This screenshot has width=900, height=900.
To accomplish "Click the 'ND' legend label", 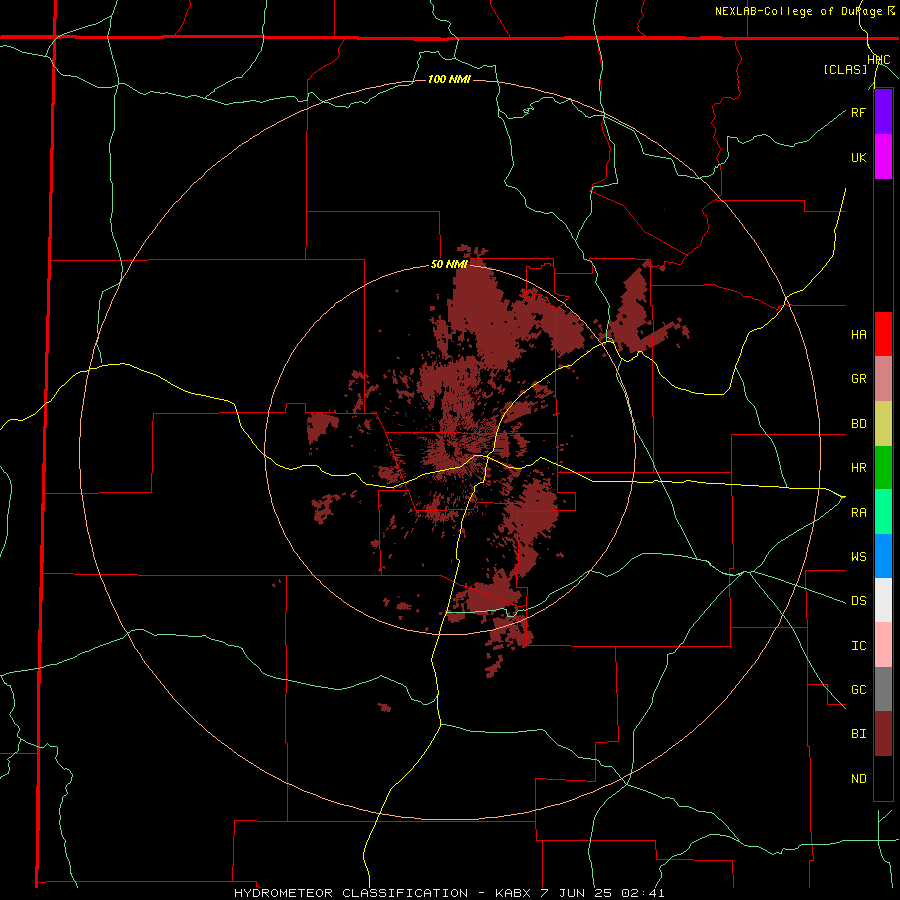I will (858, 779).
